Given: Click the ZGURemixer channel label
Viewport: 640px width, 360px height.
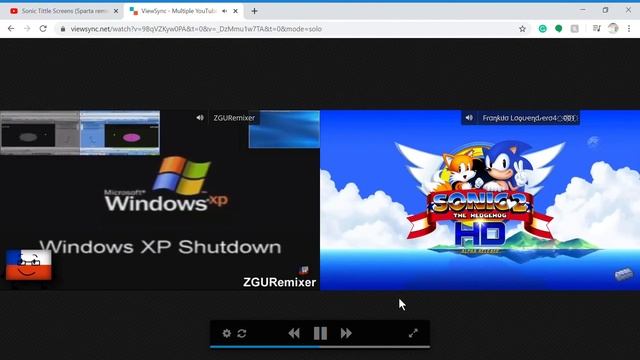Looking at the screenshot, I should pyautogui.click(x=234, y=118).
